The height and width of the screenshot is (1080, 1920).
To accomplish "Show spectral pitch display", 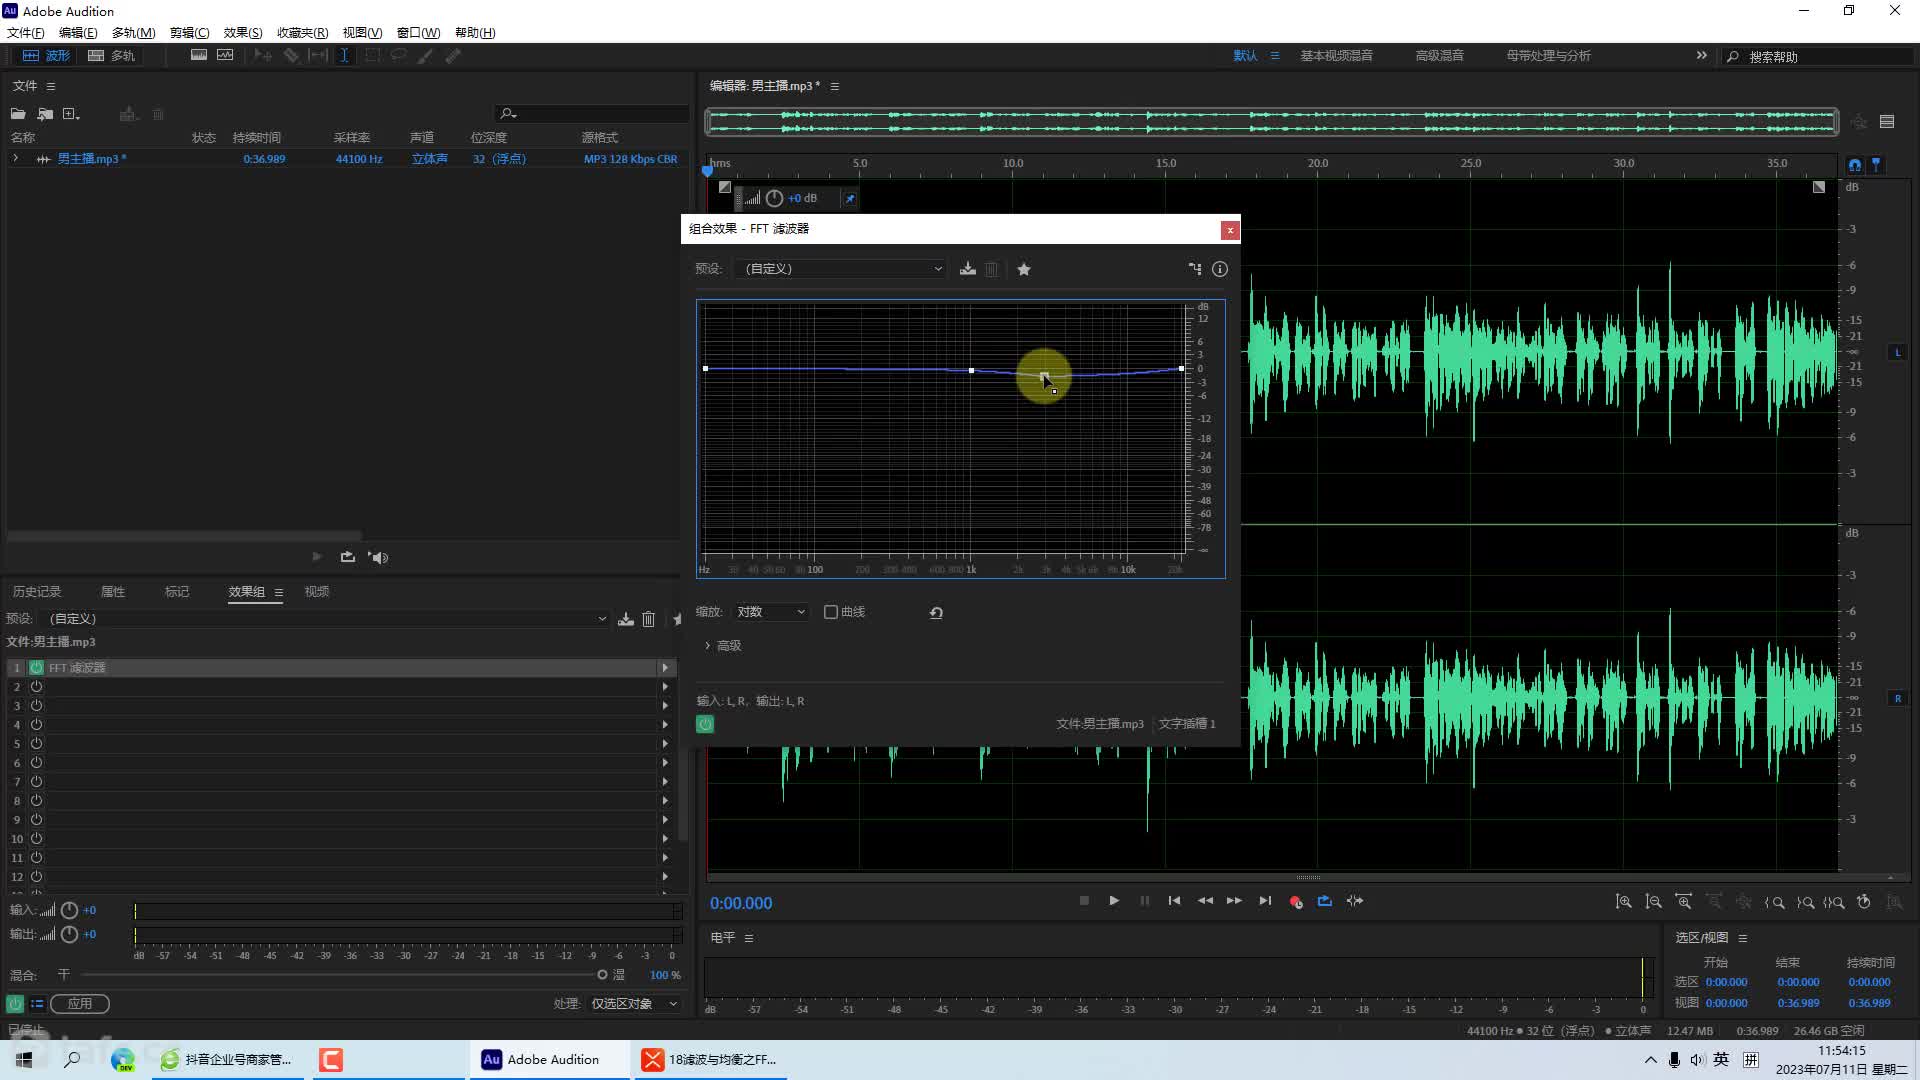I will point(225,56).
